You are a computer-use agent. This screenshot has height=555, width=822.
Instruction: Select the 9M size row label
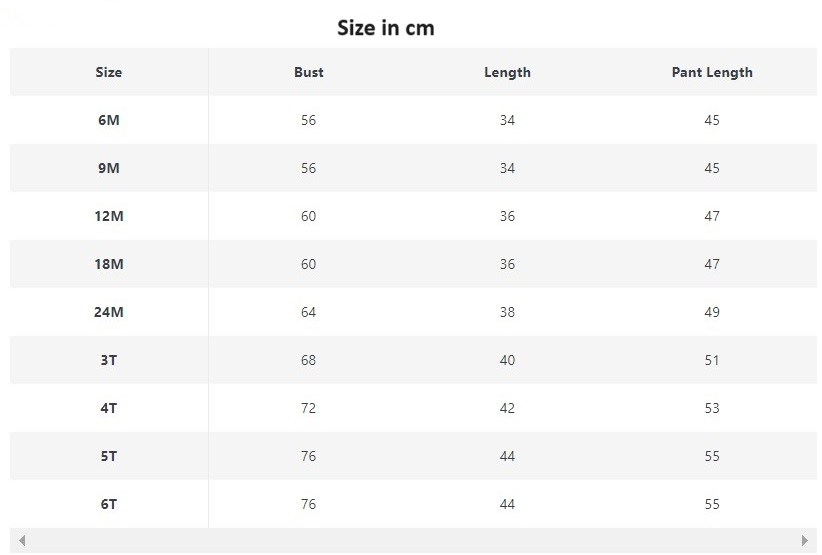109,168
